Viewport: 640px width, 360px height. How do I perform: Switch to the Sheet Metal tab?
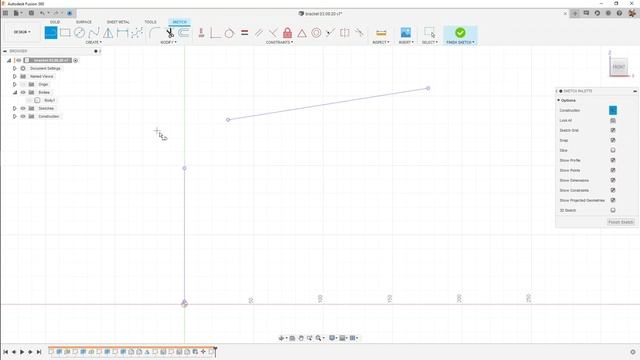tap(118, 22)
